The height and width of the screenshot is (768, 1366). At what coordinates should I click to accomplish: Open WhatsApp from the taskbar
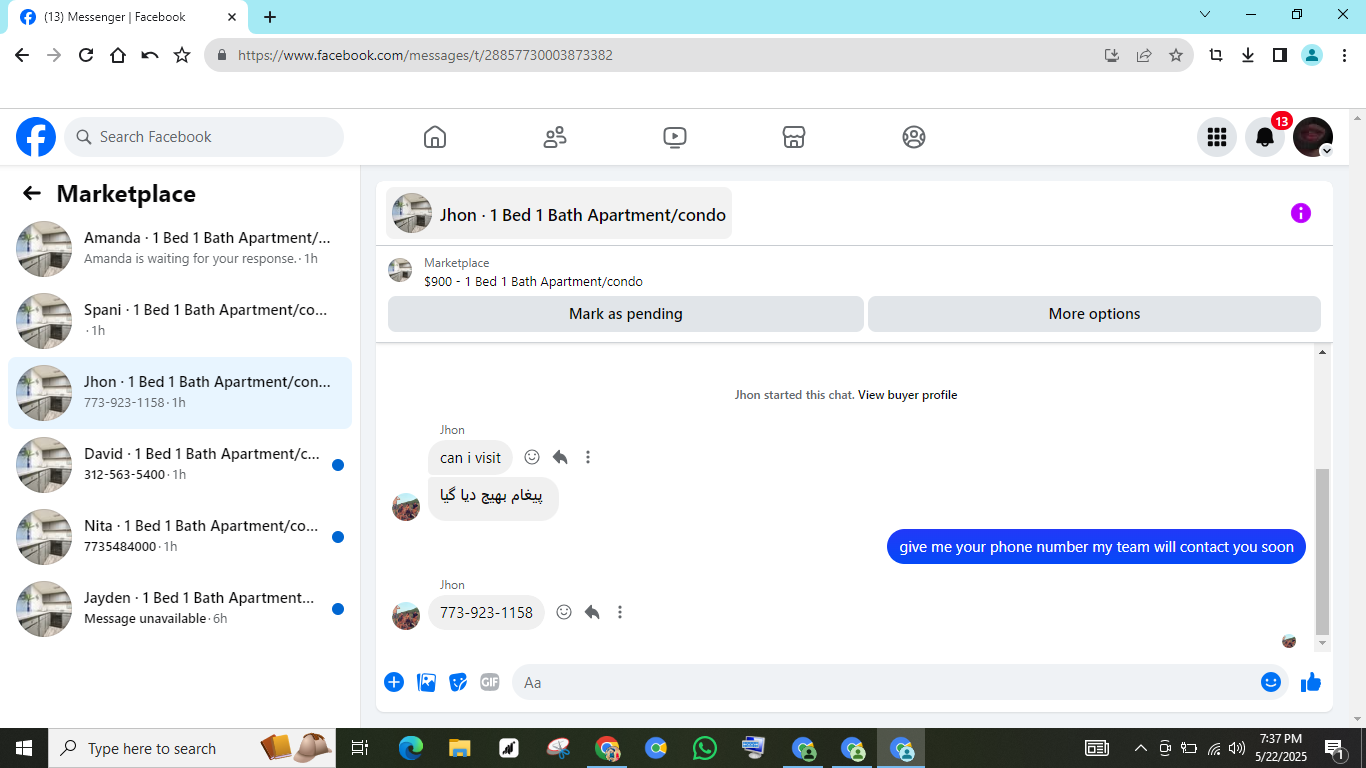tap(705, 748)
